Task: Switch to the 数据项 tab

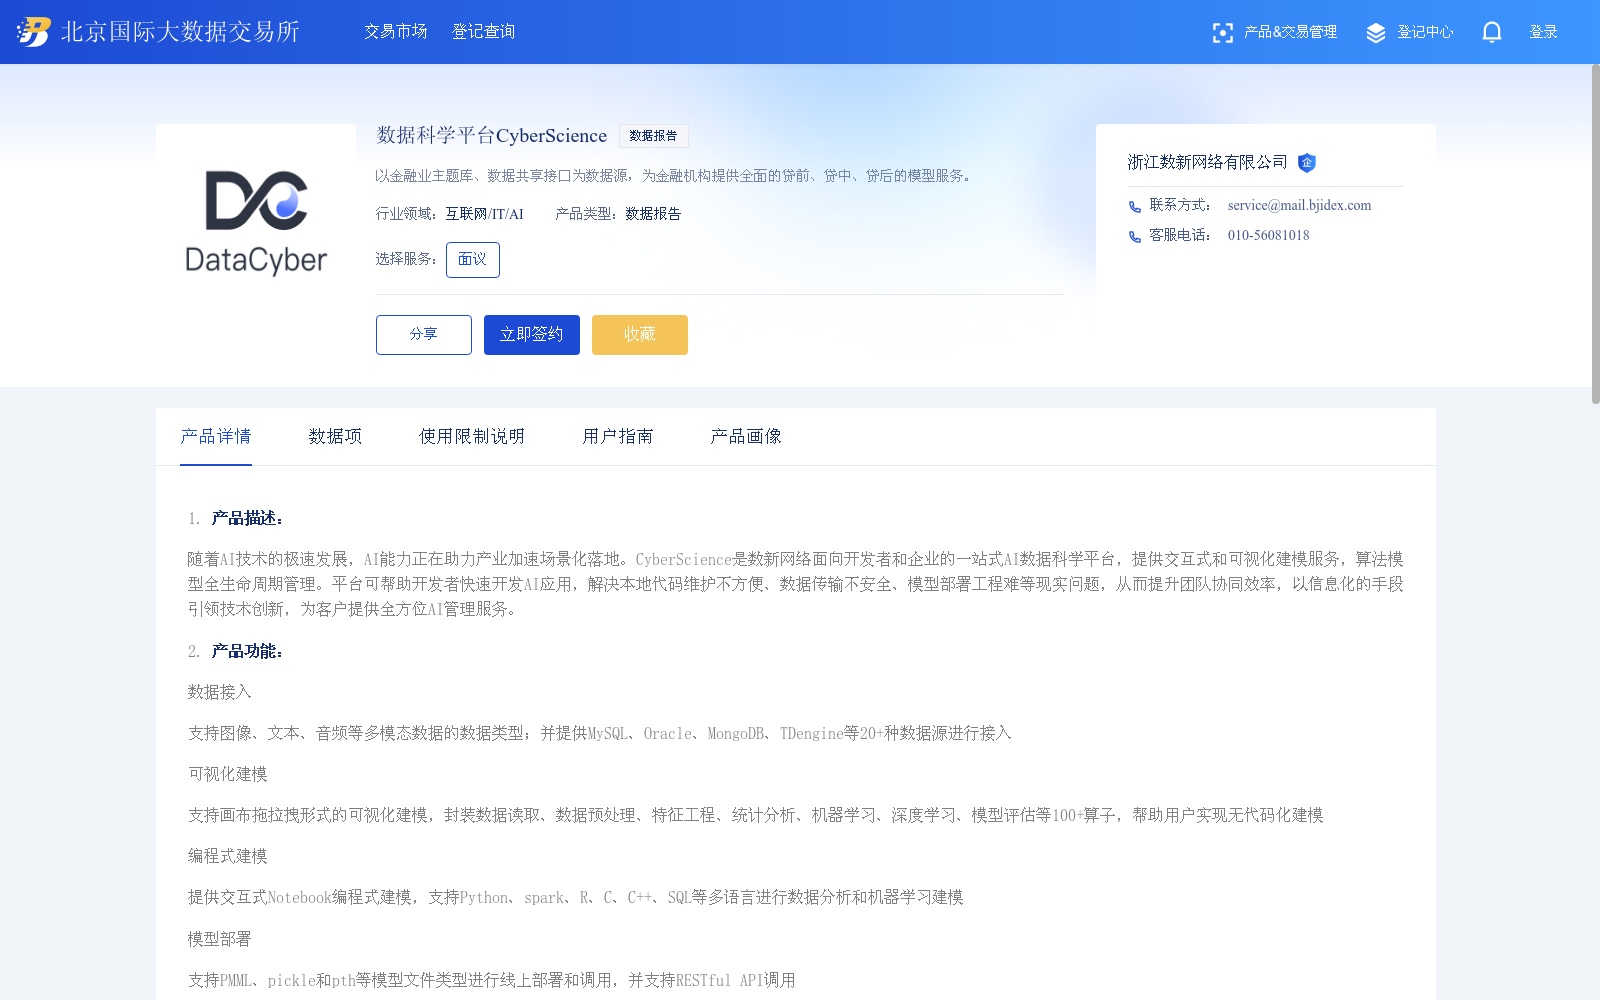Action: (335, 437)
